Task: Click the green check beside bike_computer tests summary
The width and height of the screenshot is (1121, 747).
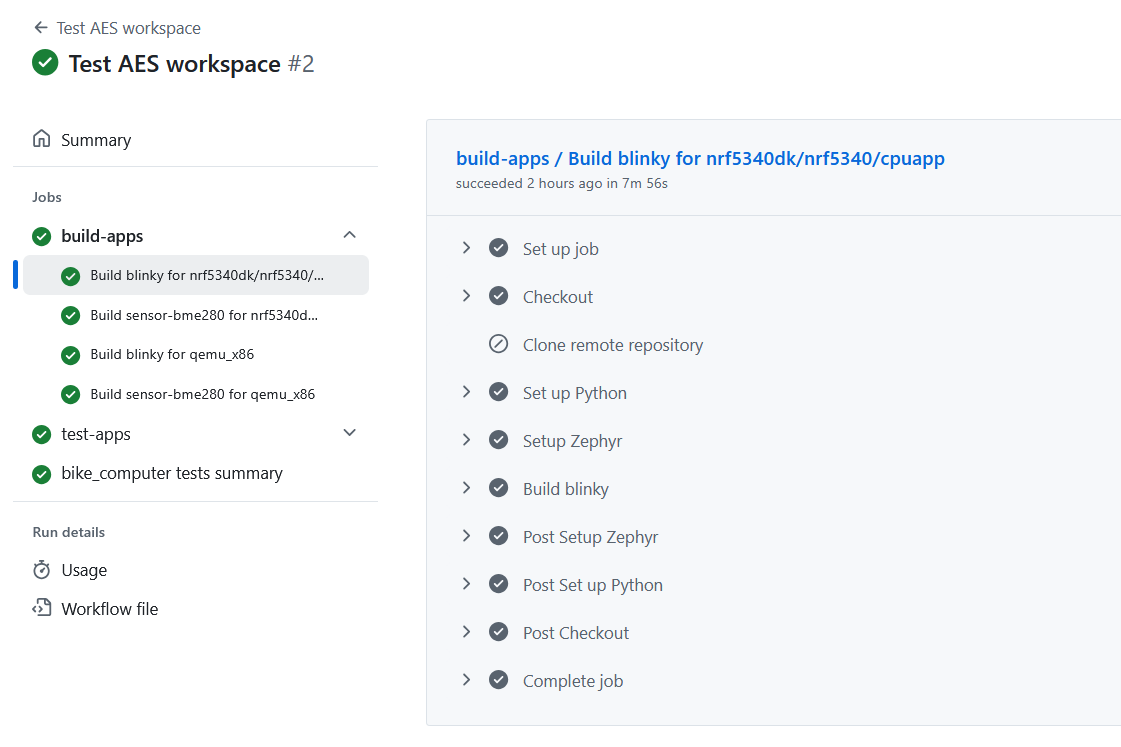Action: (41, 473)
